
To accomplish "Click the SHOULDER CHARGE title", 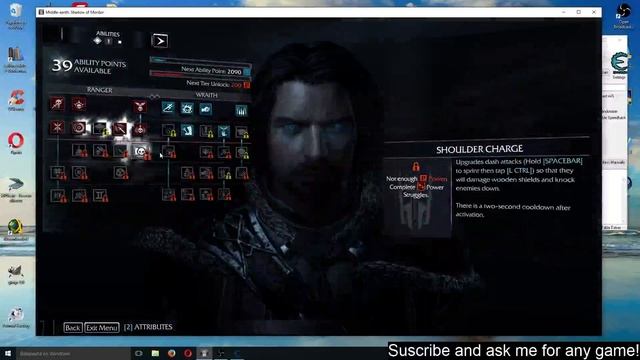I will (x=480, y=149).
